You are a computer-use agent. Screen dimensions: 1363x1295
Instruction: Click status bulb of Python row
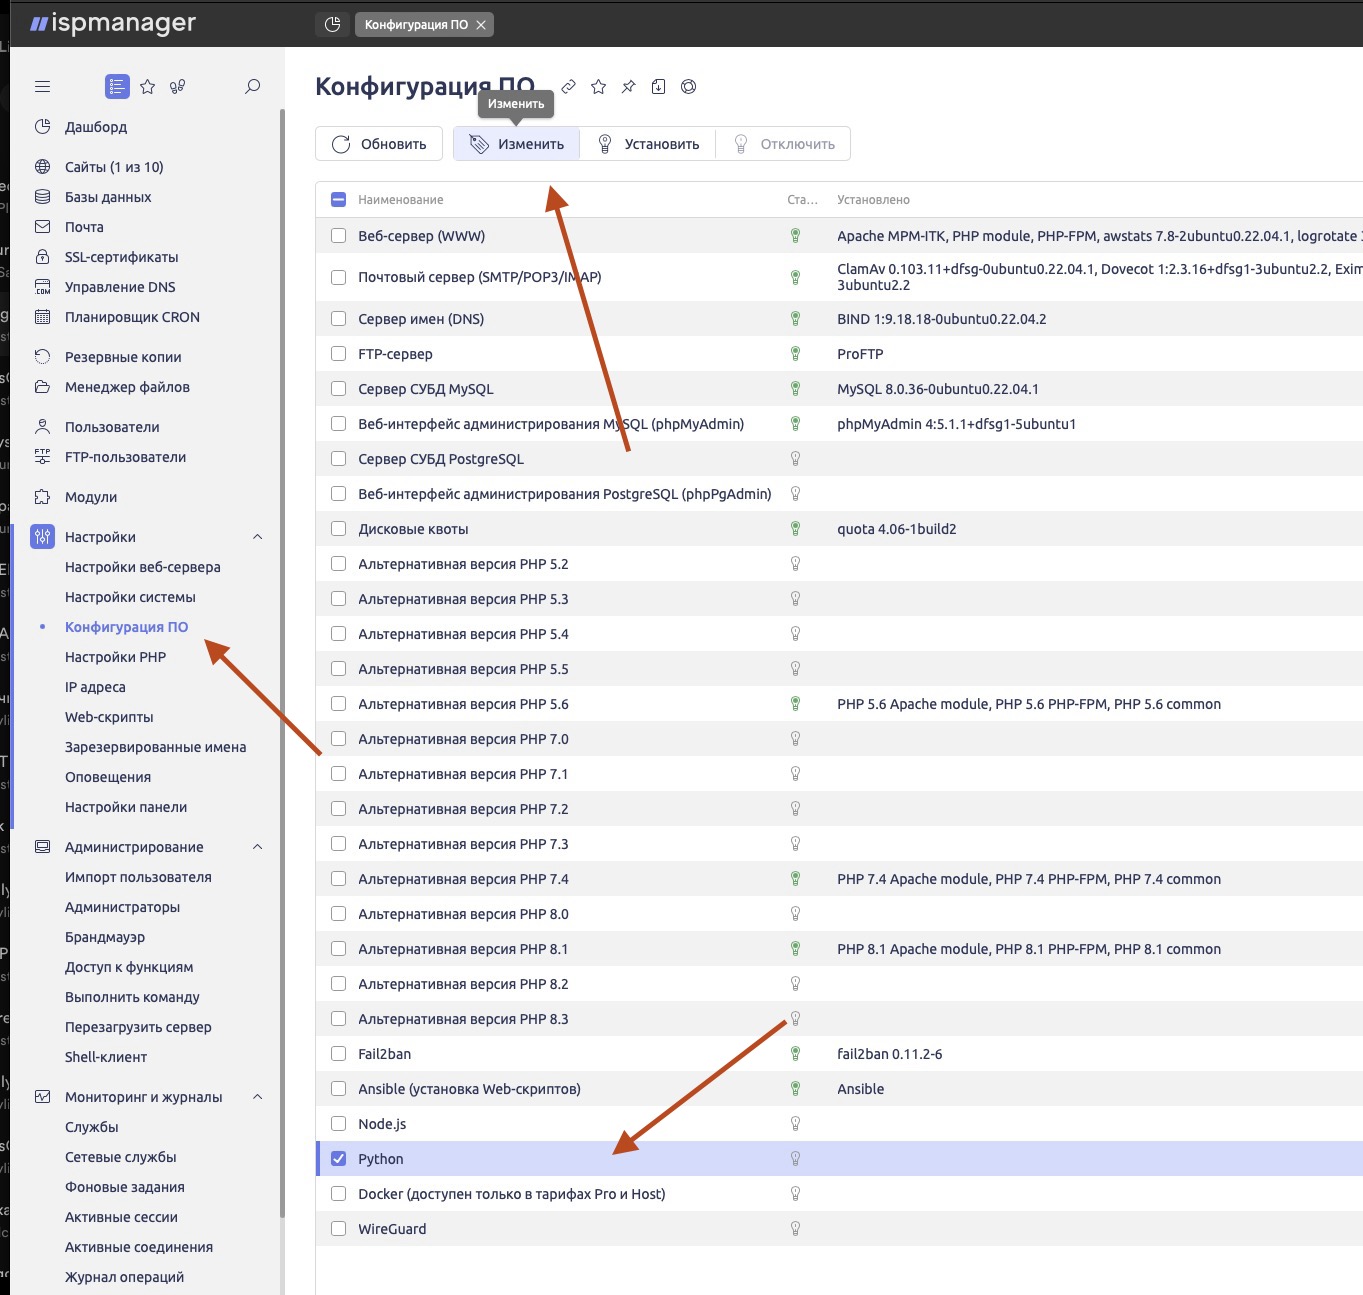[x=796, y=1159]
